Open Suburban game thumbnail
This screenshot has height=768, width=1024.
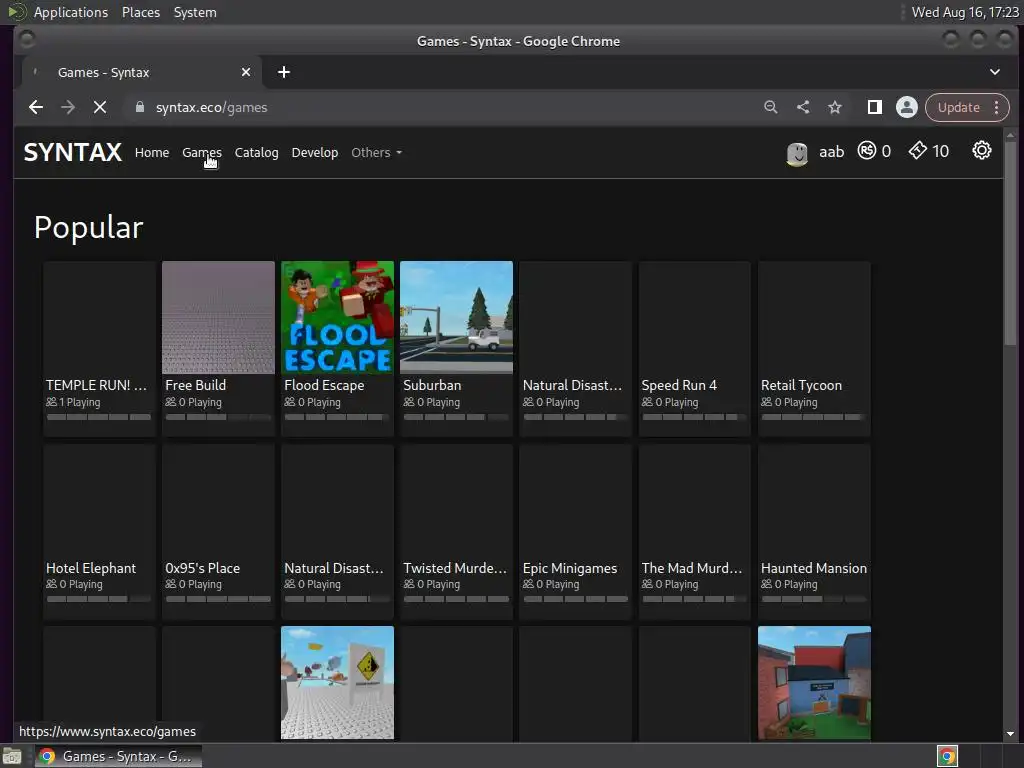tap(456, 317)
